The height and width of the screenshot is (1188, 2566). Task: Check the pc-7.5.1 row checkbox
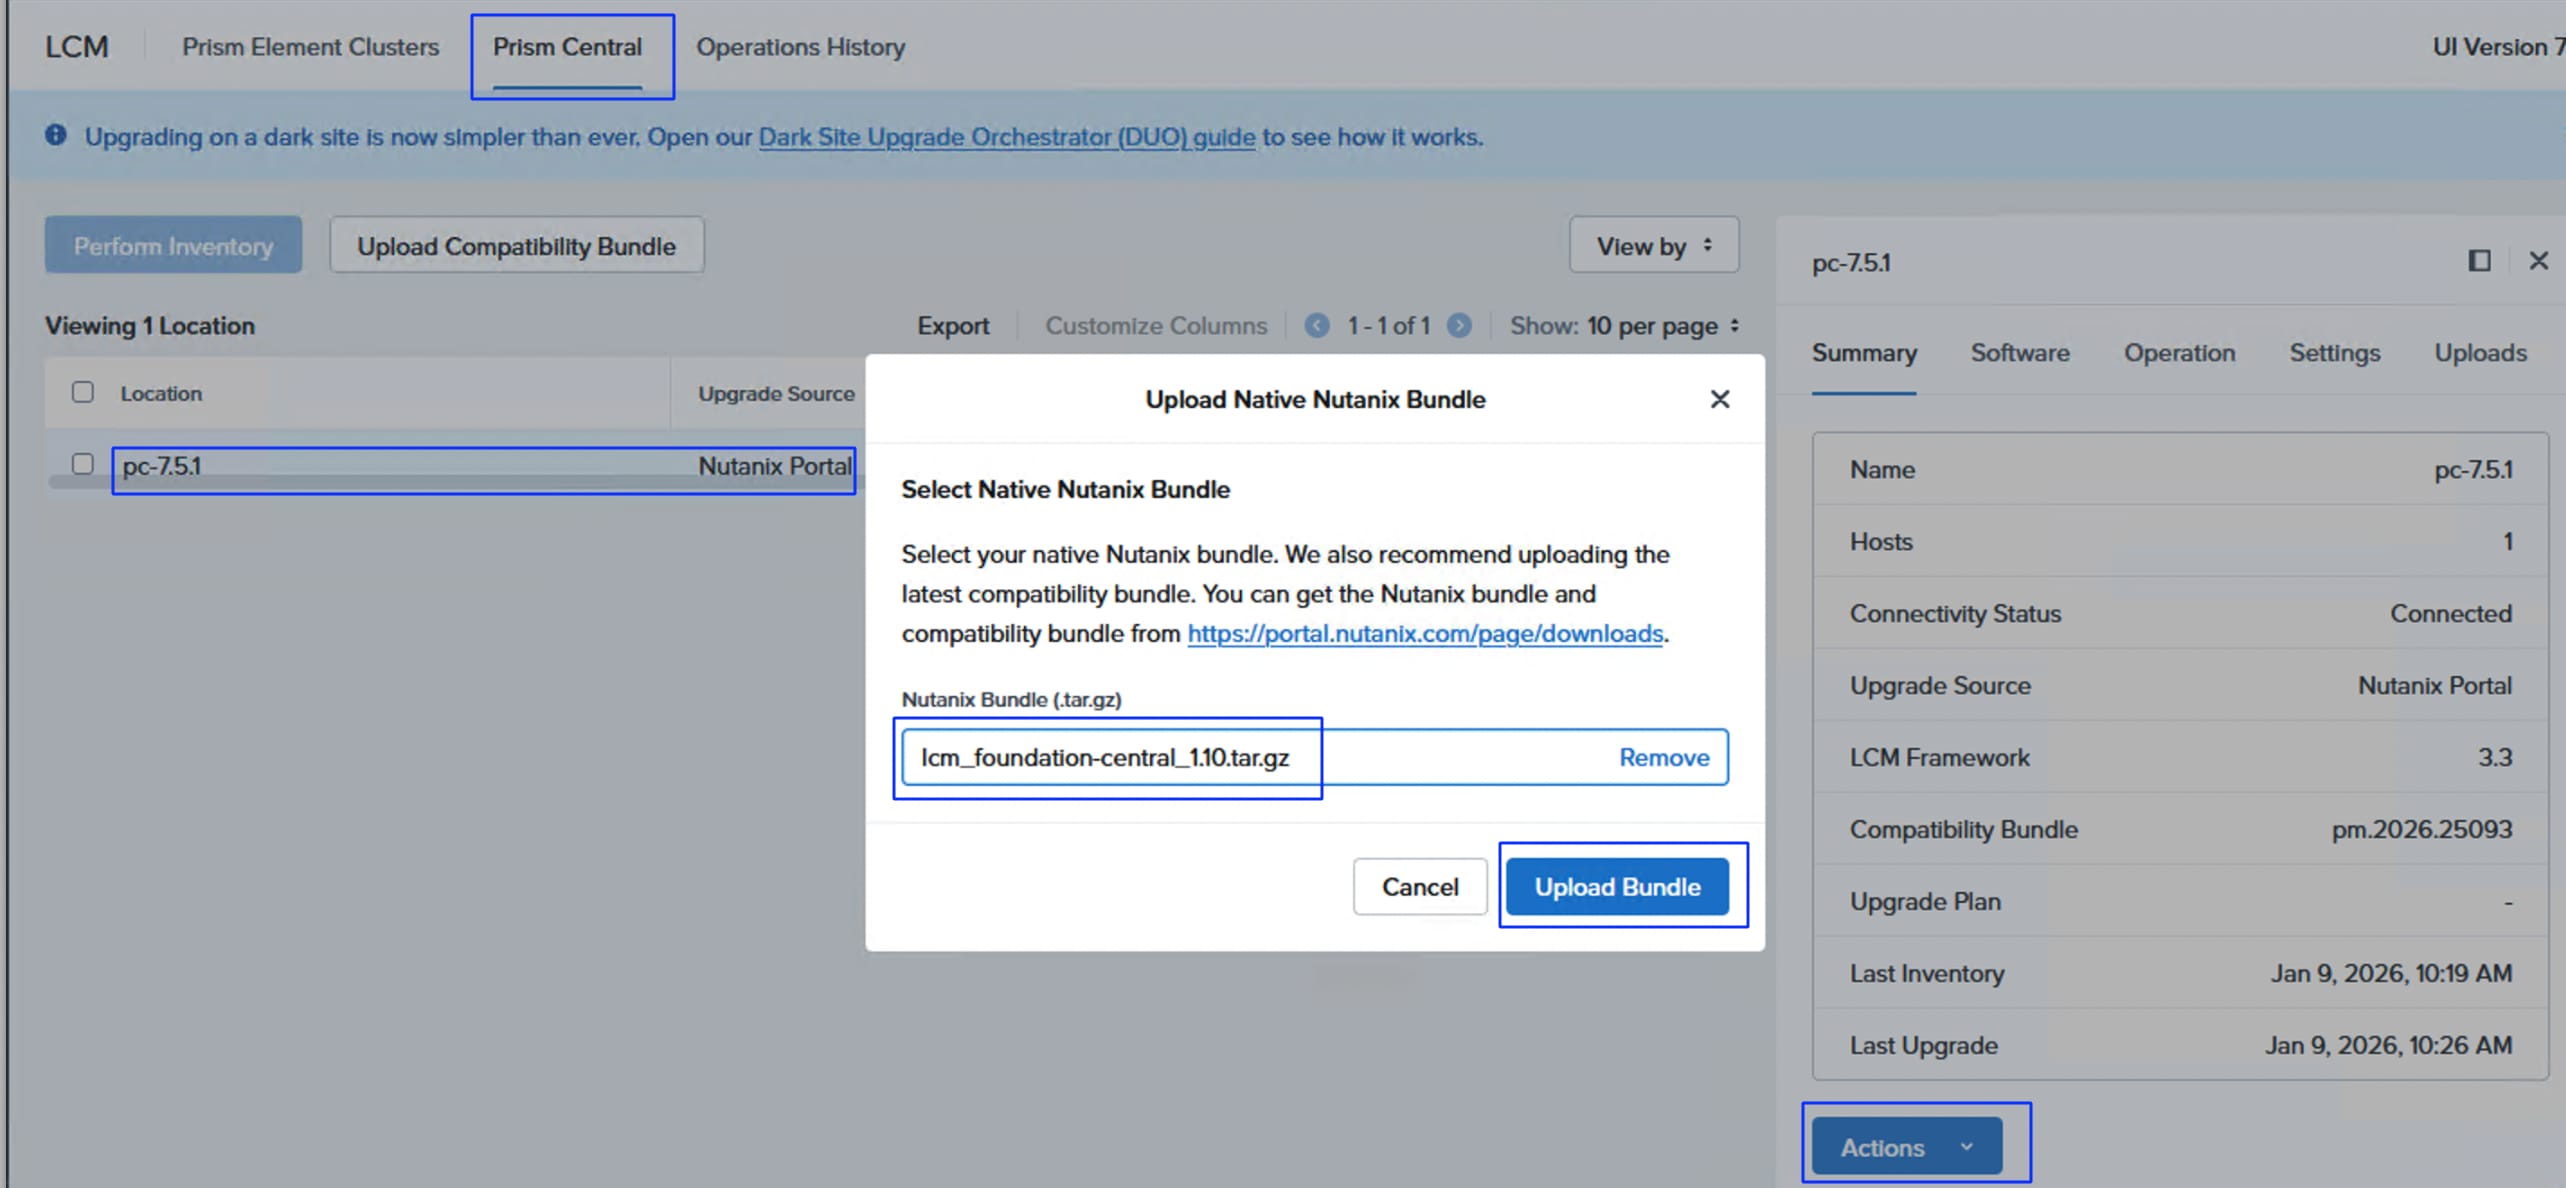pos(83,464)
